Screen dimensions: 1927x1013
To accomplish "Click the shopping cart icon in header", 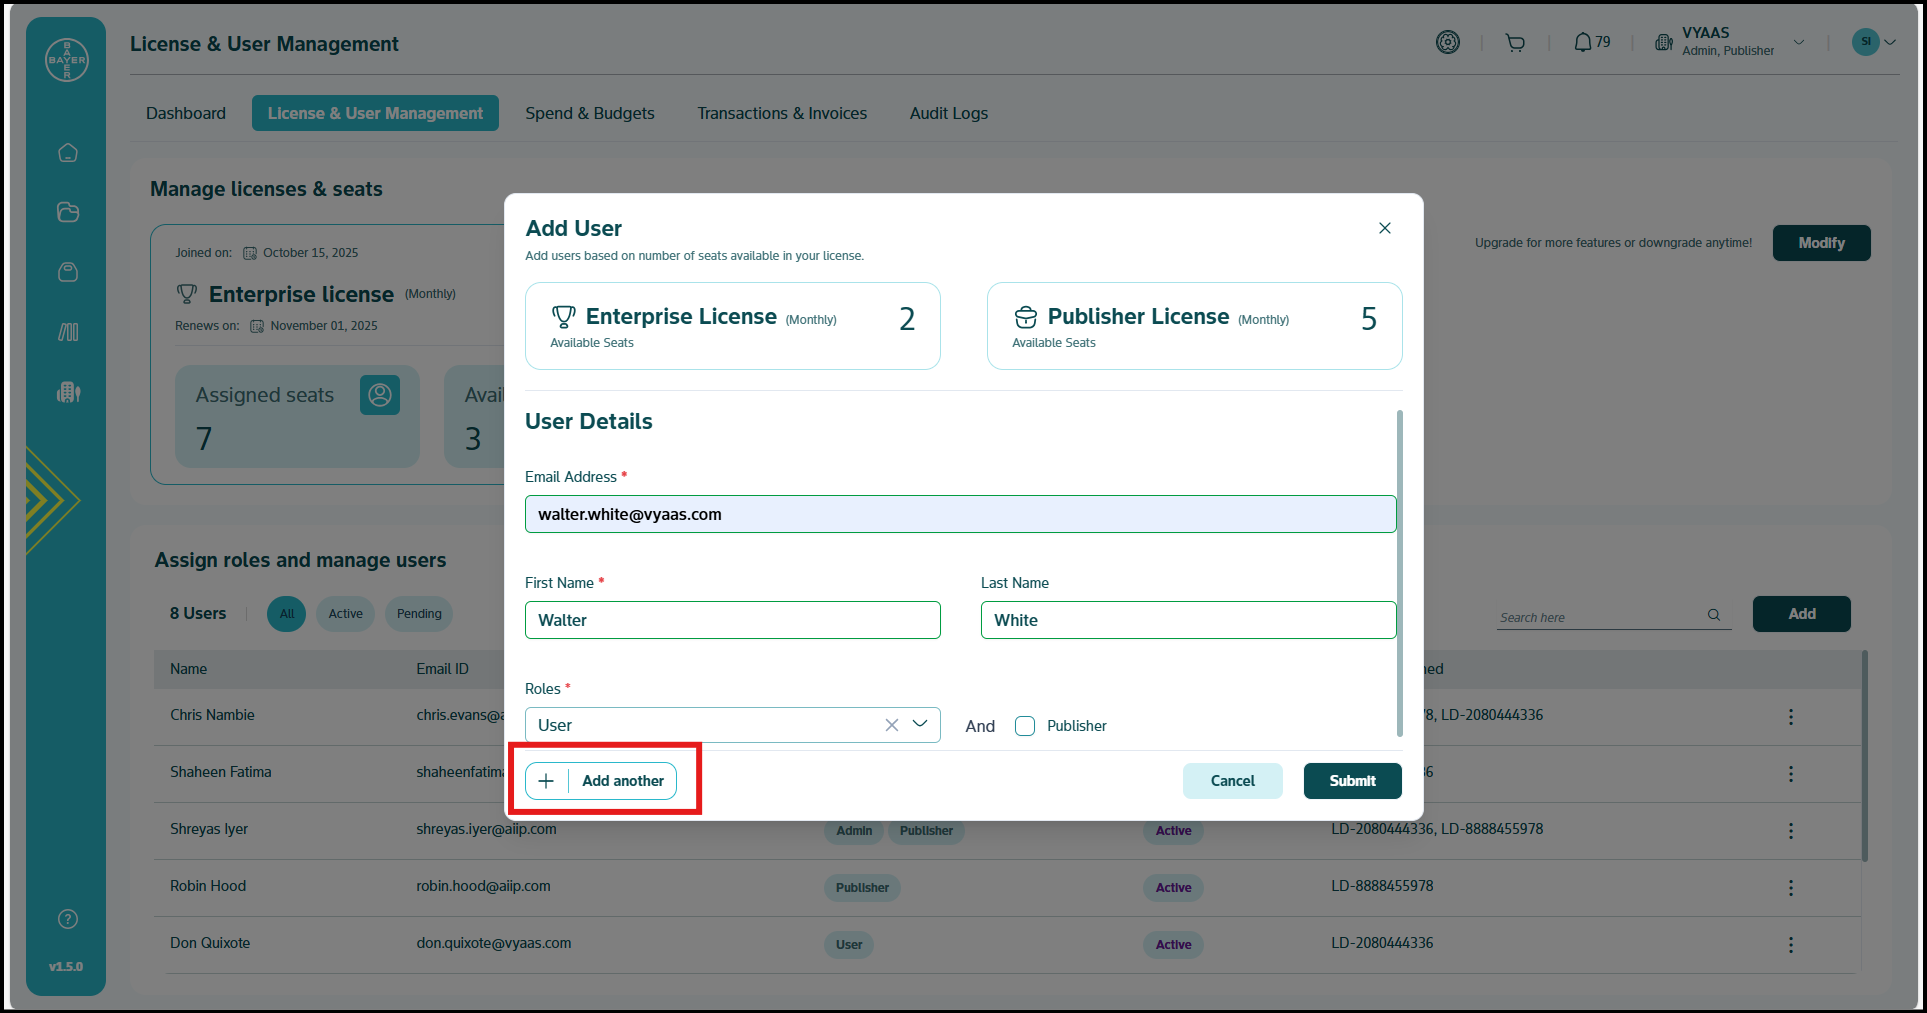I will (x=1515, y=43).
